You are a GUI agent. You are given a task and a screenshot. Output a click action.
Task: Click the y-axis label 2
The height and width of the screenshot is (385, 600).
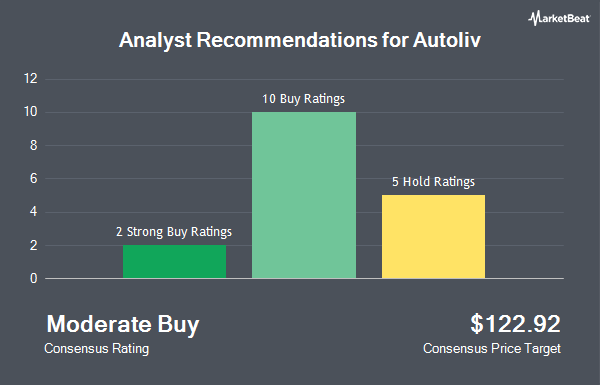coord(34,245)
